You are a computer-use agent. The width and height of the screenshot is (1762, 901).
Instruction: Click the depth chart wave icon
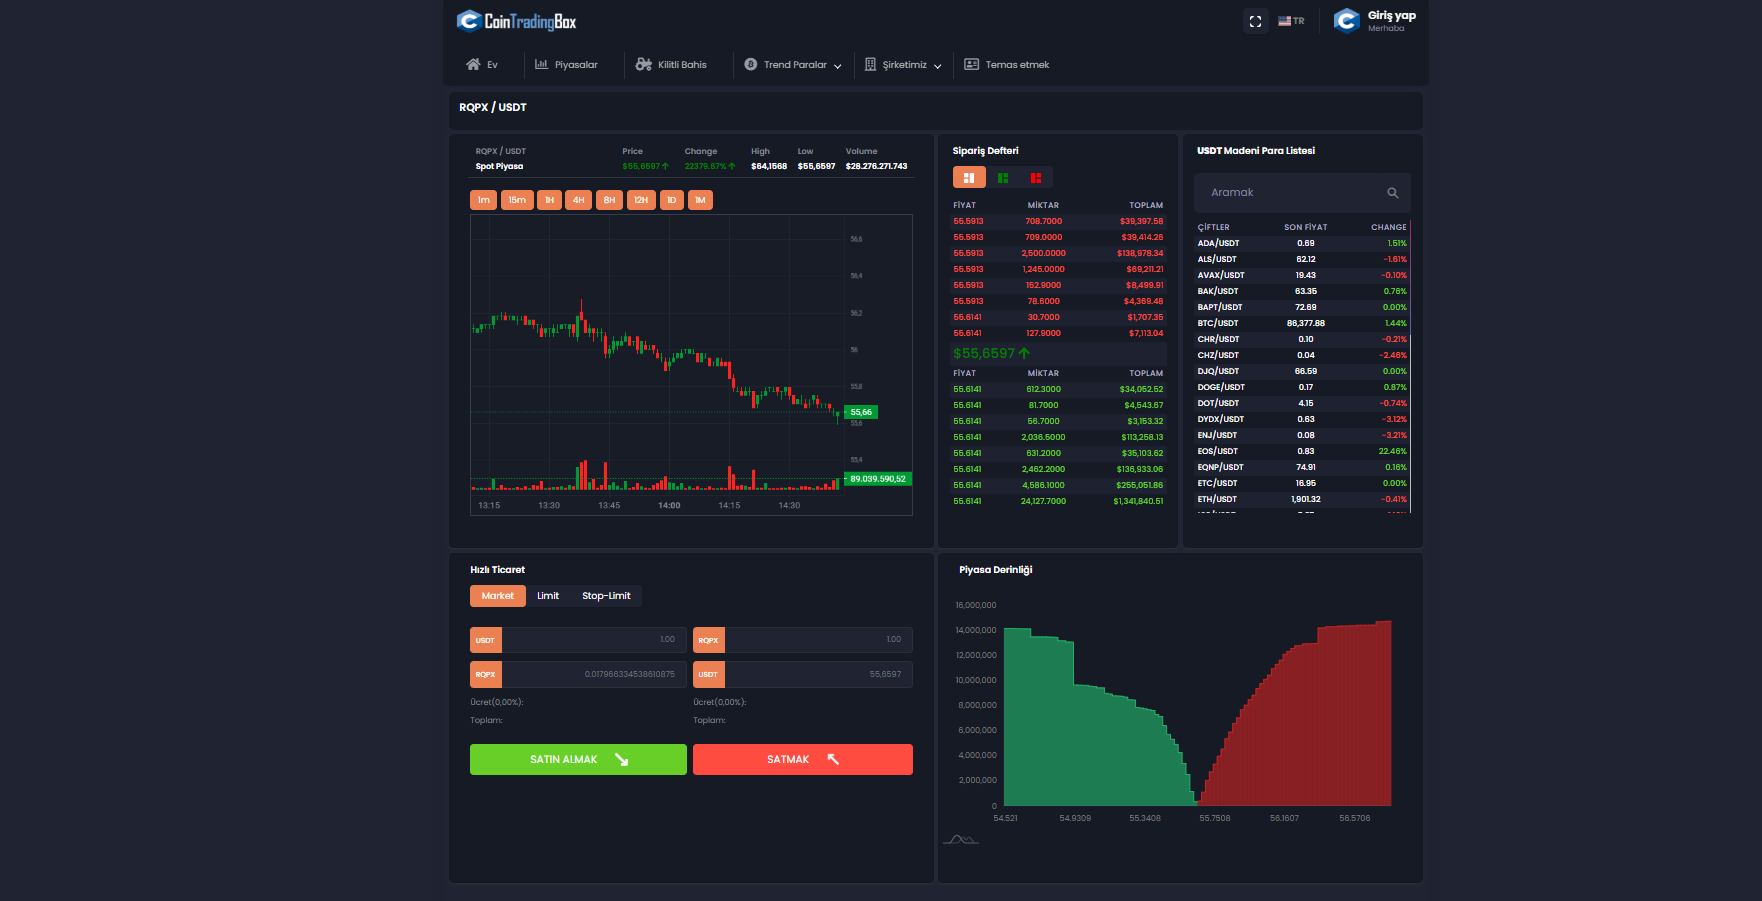[960, 839]
